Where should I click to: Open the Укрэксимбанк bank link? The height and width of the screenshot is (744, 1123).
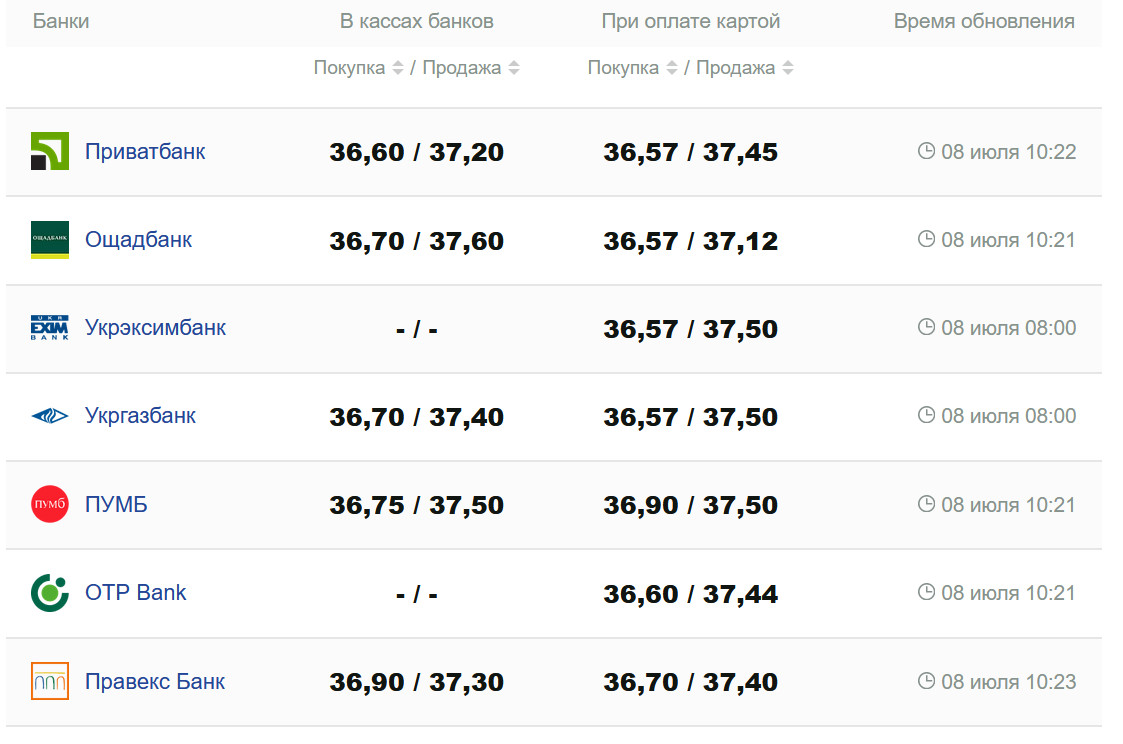point(155,328)
